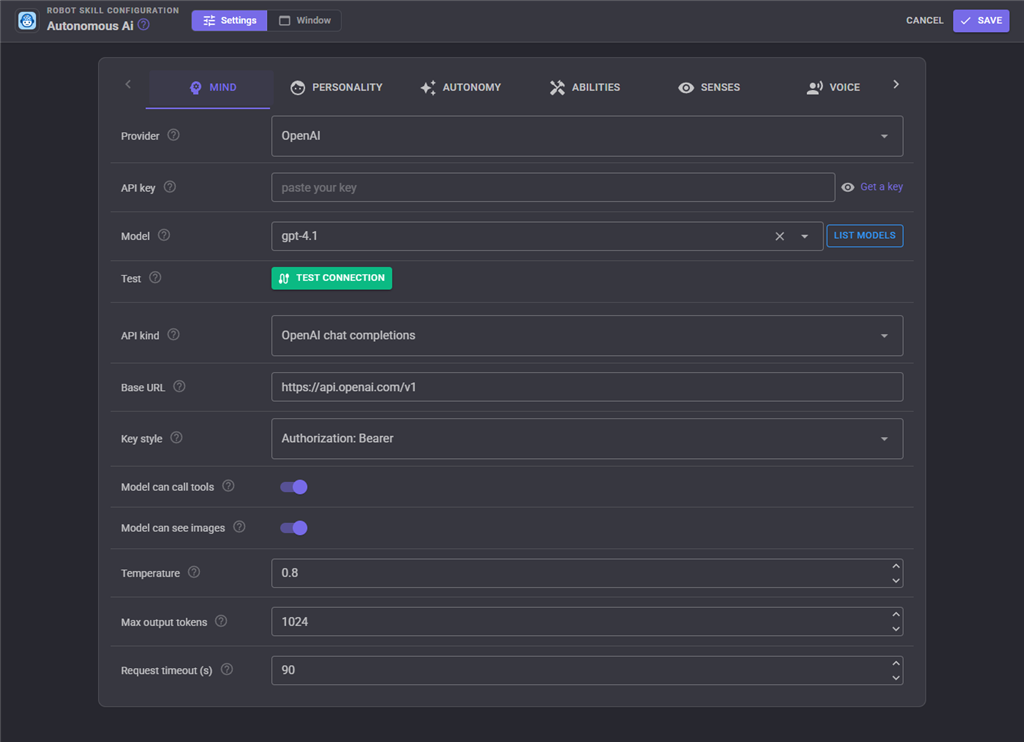
Task: Increase Max output tokens value
Action: (896, 615)
